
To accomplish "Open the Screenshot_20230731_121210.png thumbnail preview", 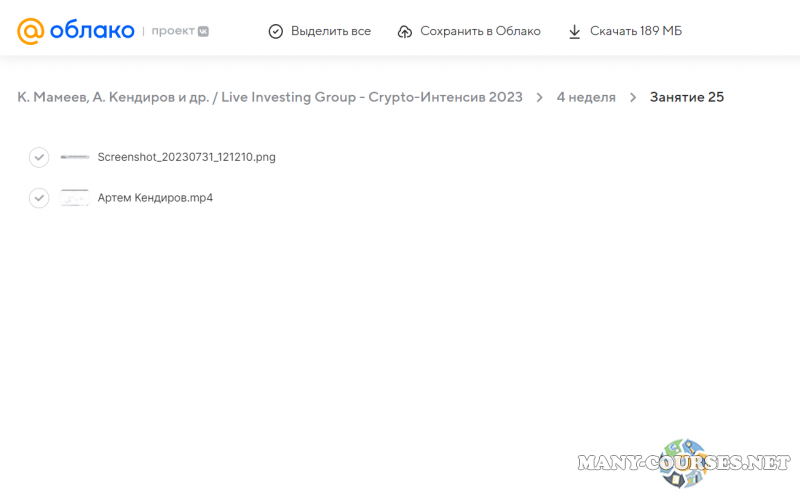I will point(75,157).
